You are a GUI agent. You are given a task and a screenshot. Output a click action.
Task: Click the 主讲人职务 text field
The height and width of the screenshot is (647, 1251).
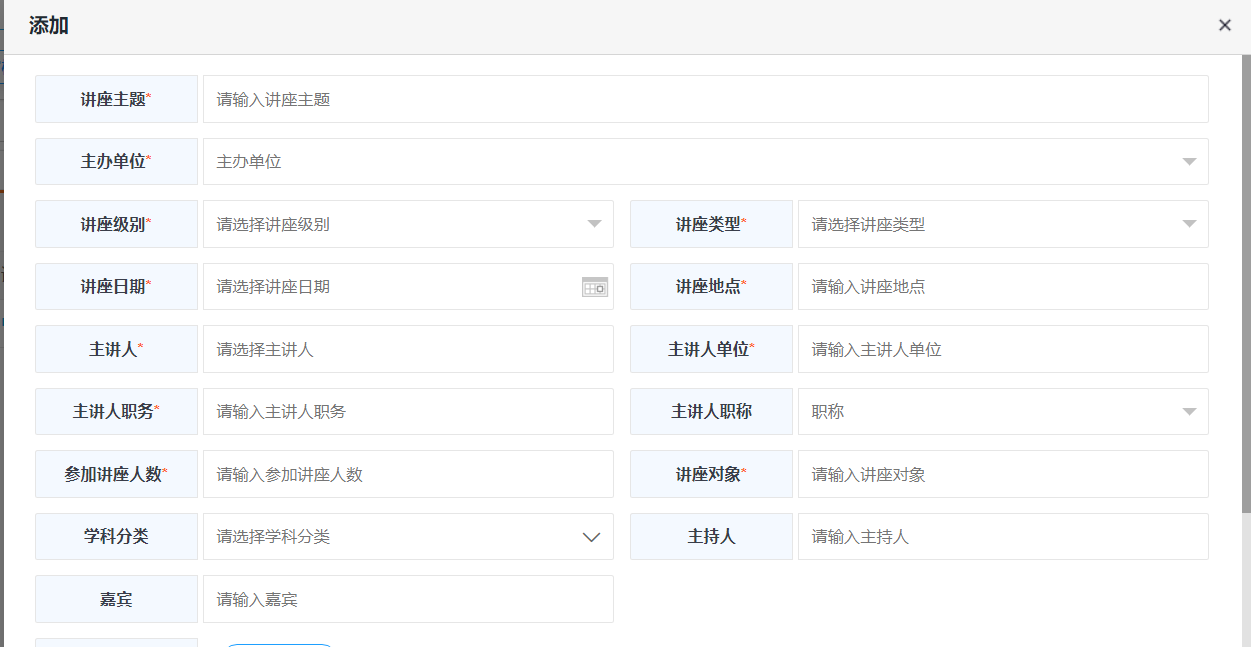coord(408,412)
